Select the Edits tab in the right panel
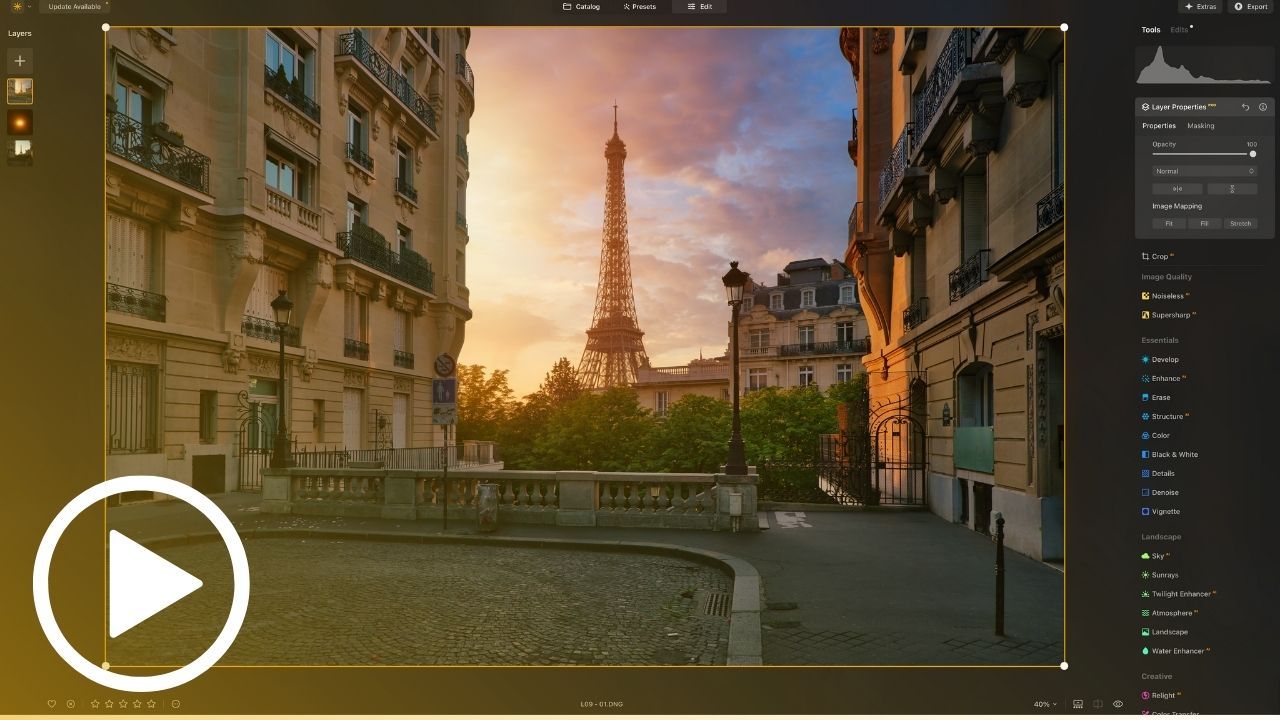This screenshot has width=1280, height=720. coord(1180,30)
